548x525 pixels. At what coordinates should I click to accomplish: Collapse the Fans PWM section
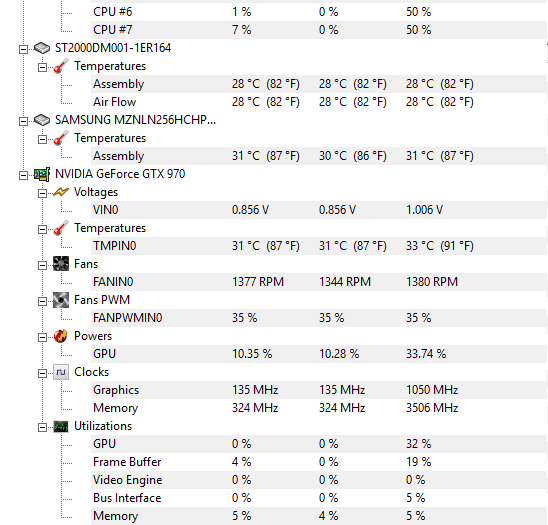tap(42, 301)
